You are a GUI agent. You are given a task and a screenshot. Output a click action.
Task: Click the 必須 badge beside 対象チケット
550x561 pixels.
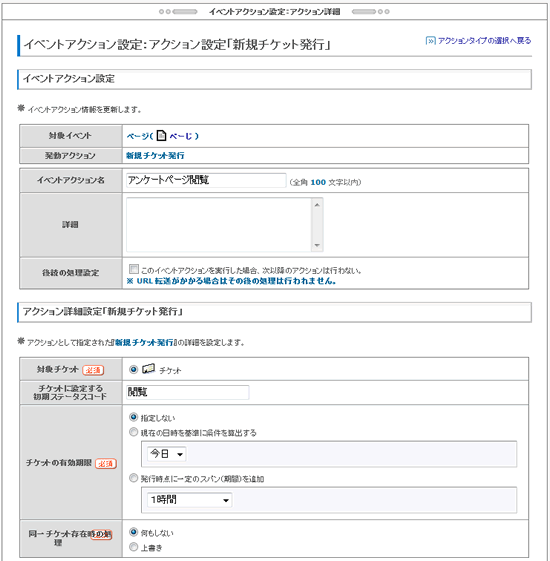(93, 370)
